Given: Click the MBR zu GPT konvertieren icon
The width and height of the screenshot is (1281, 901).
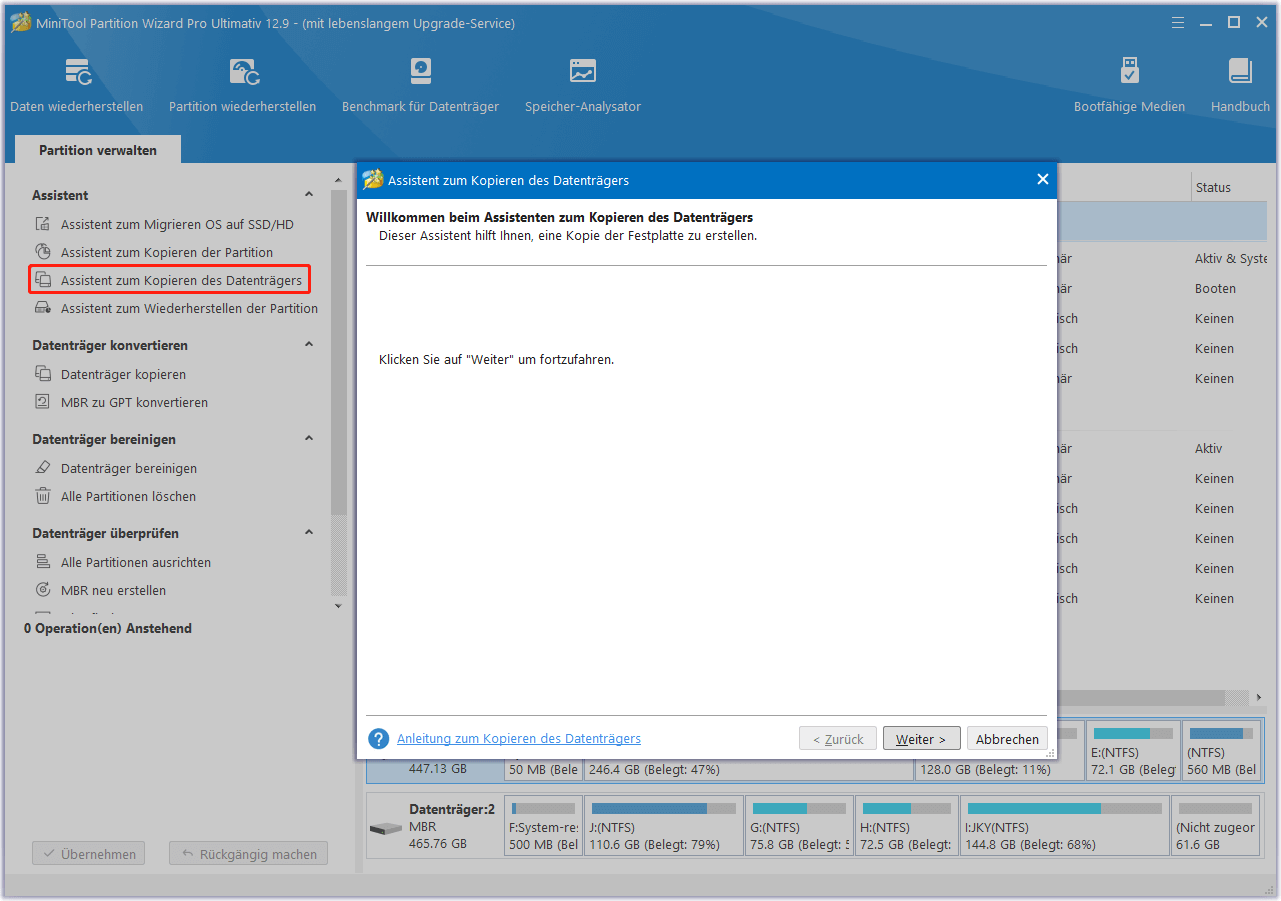Looking at the screenshot, I should click(42, 402).
